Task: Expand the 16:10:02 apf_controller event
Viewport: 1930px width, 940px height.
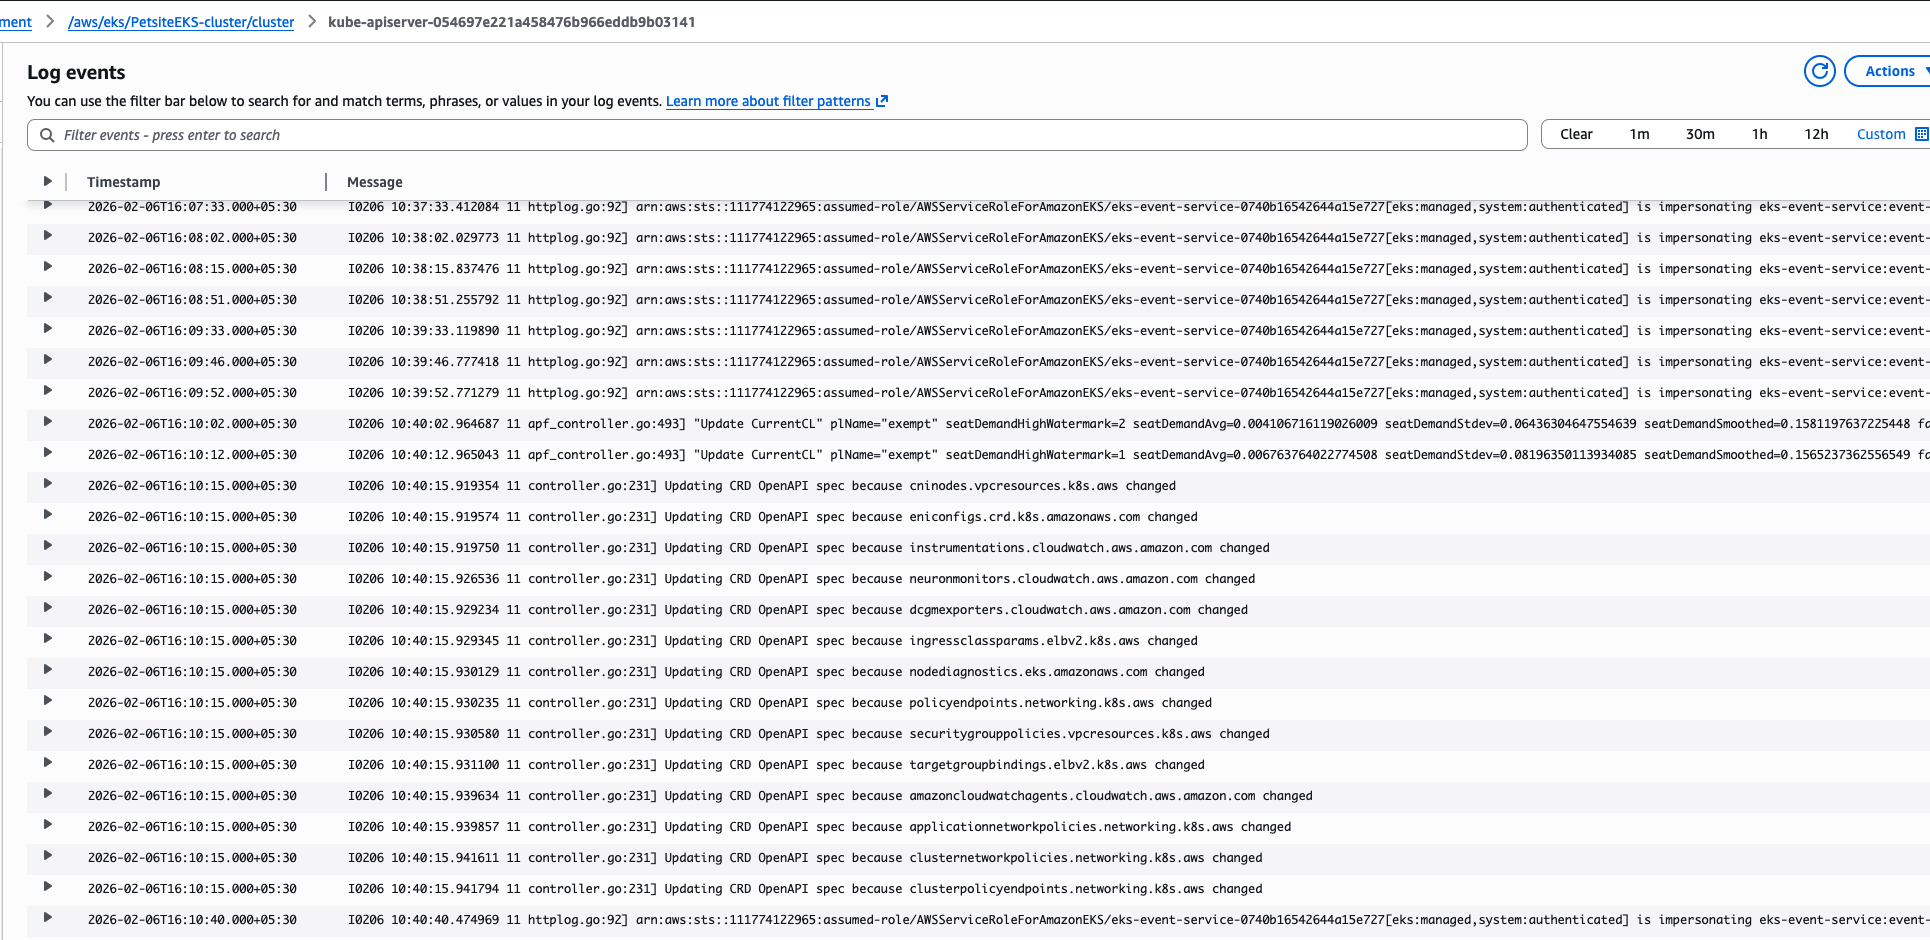Action: (47, 422)
